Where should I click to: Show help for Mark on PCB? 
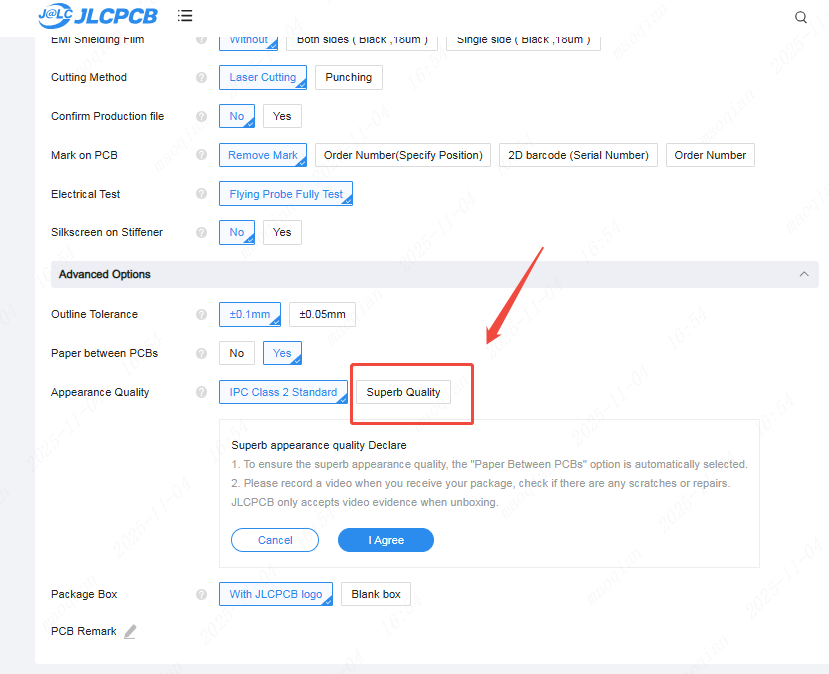tap(201, 155)
